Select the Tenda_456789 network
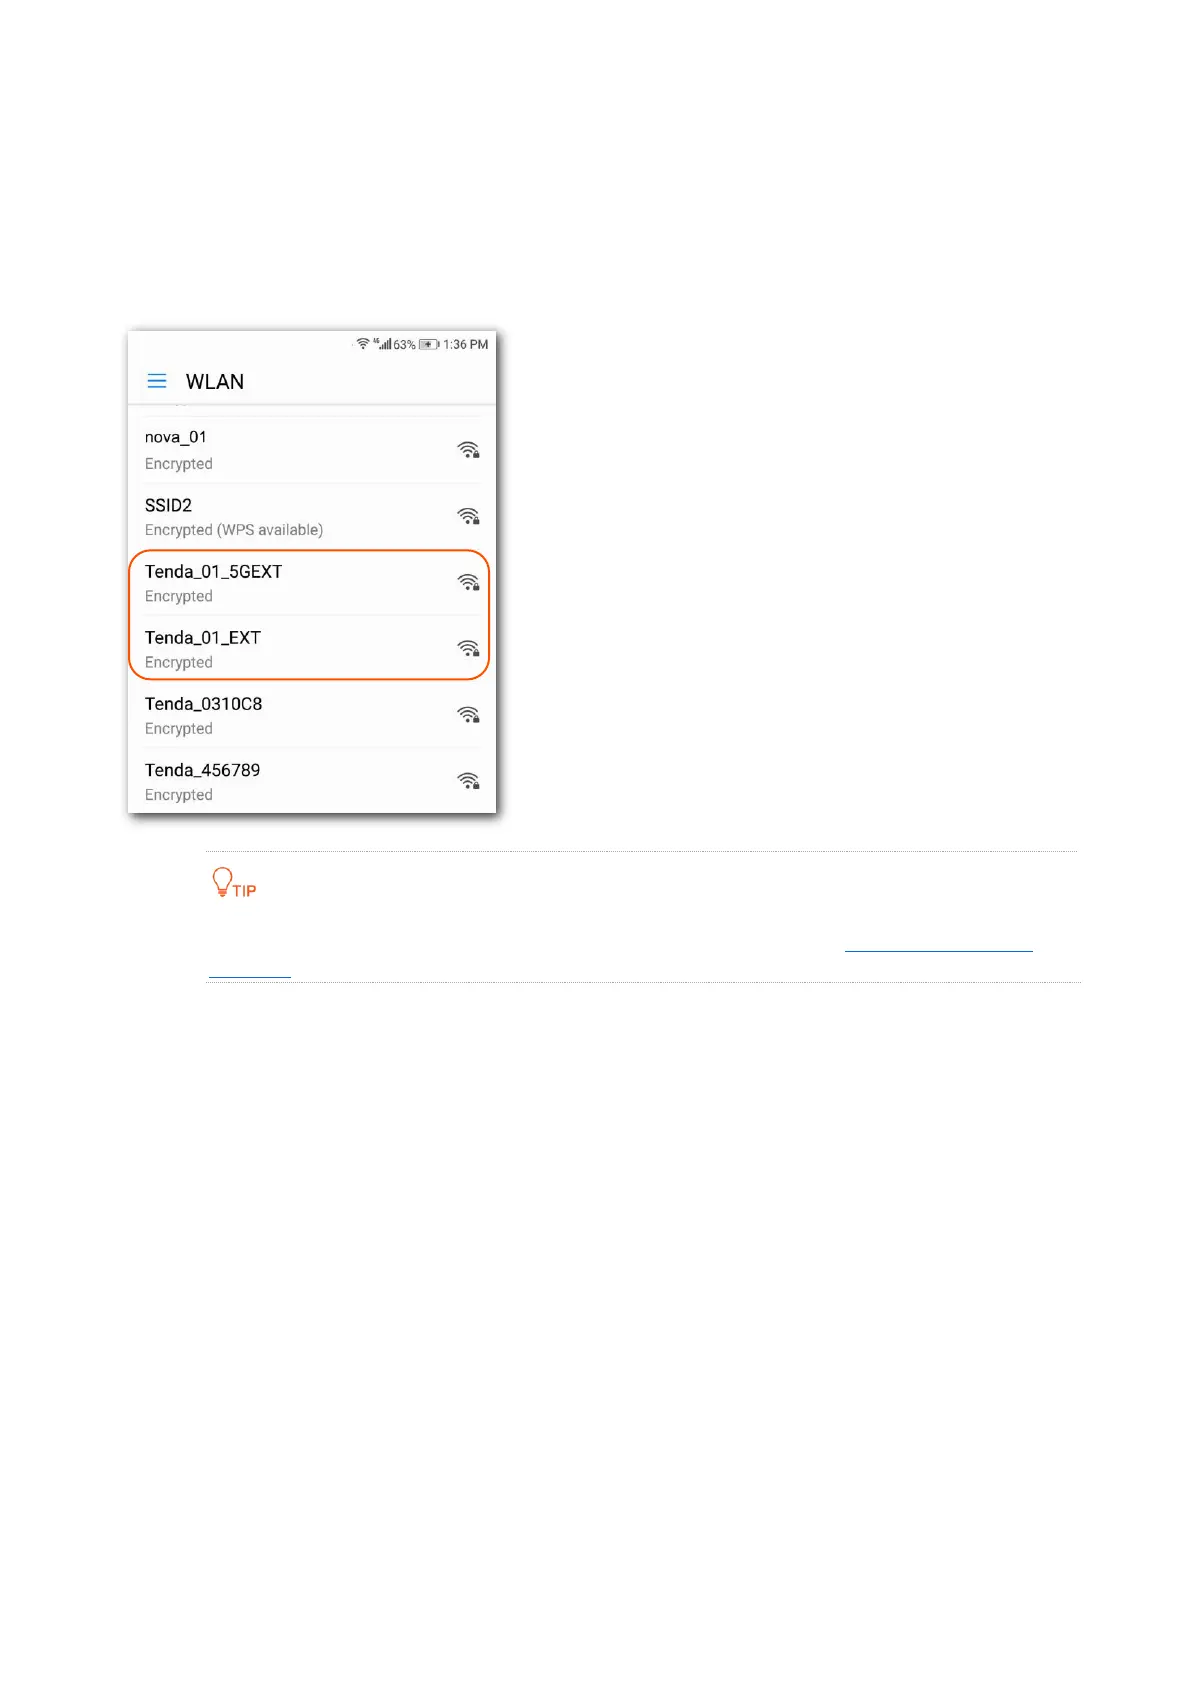The width and height of the screenshot is (1191, 1684). click(312, 781)
